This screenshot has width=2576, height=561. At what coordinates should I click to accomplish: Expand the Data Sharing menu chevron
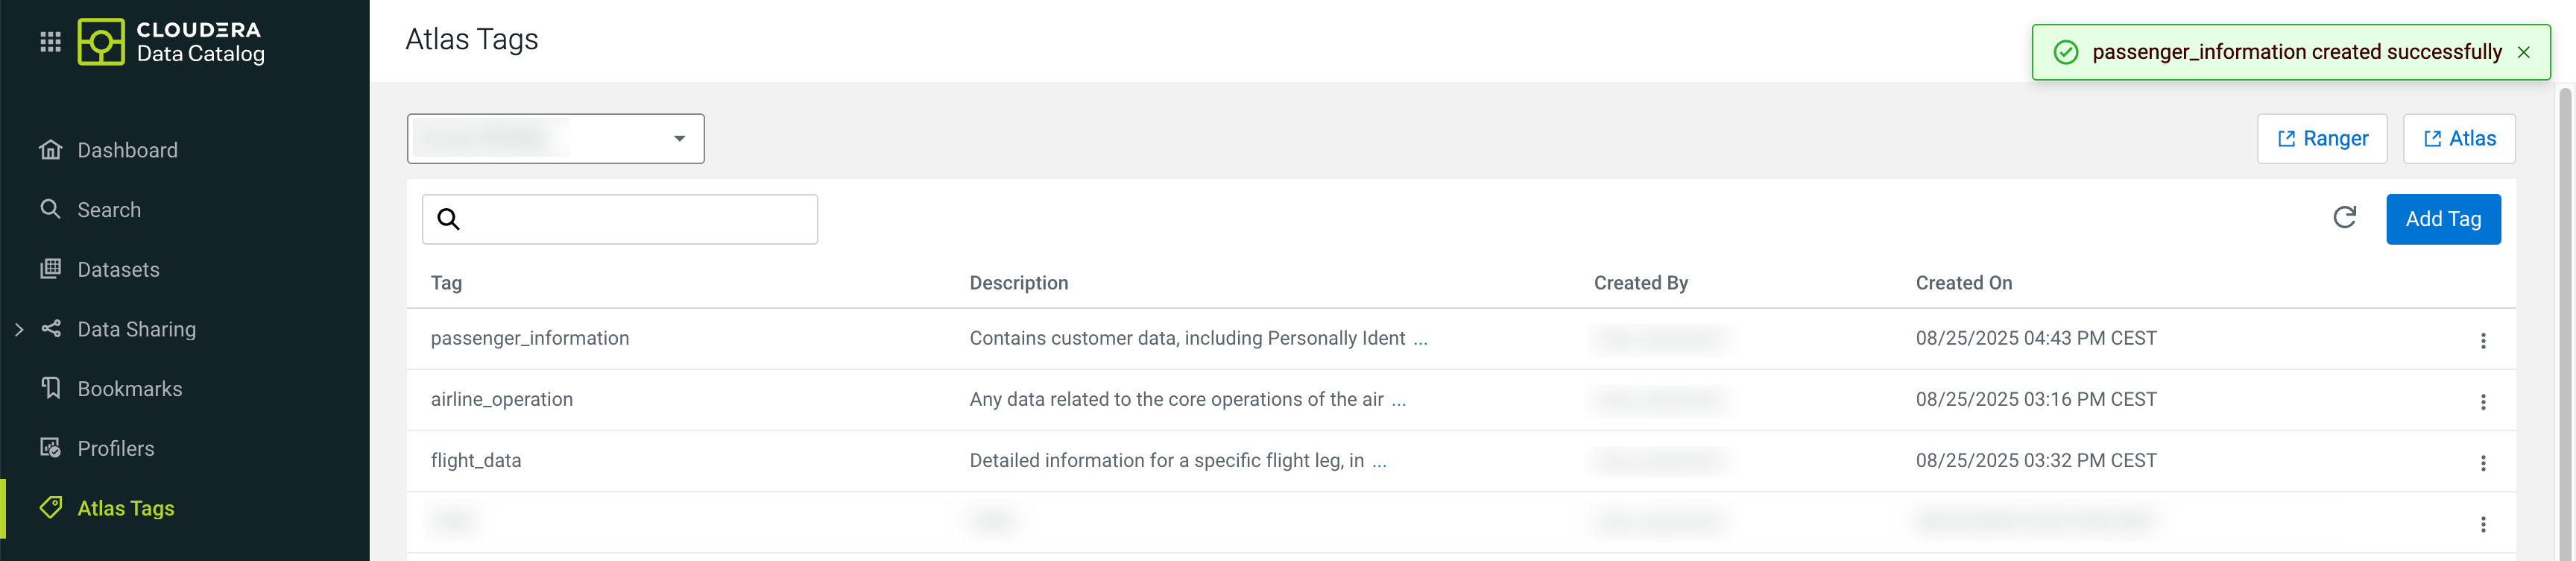[19, 329]
